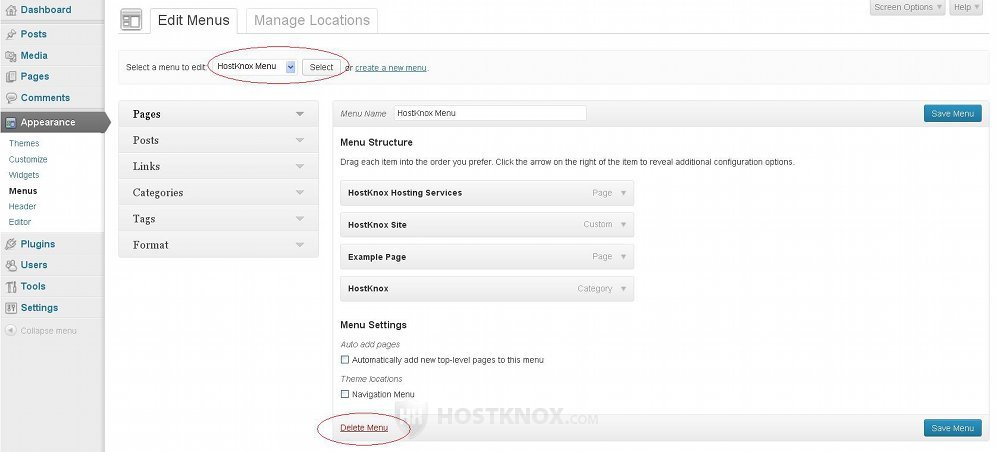Expand Example Page item arrow
The width and height of the screenshot is (996, 452).
(623, 257)
